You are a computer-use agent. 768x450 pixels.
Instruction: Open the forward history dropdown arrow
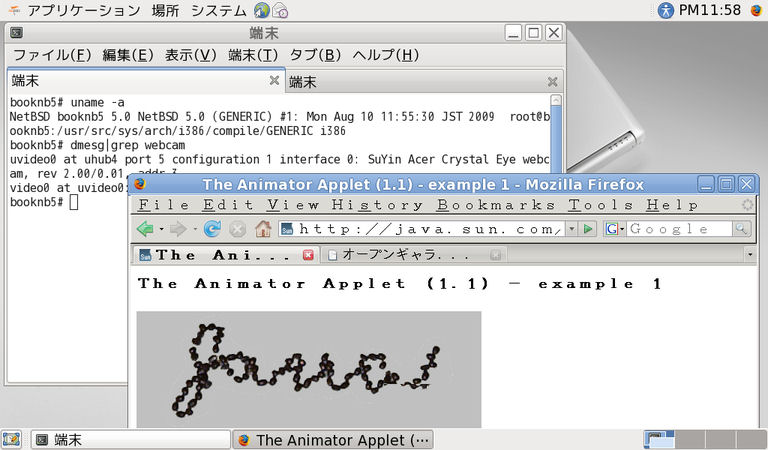(x=194, y=229)
